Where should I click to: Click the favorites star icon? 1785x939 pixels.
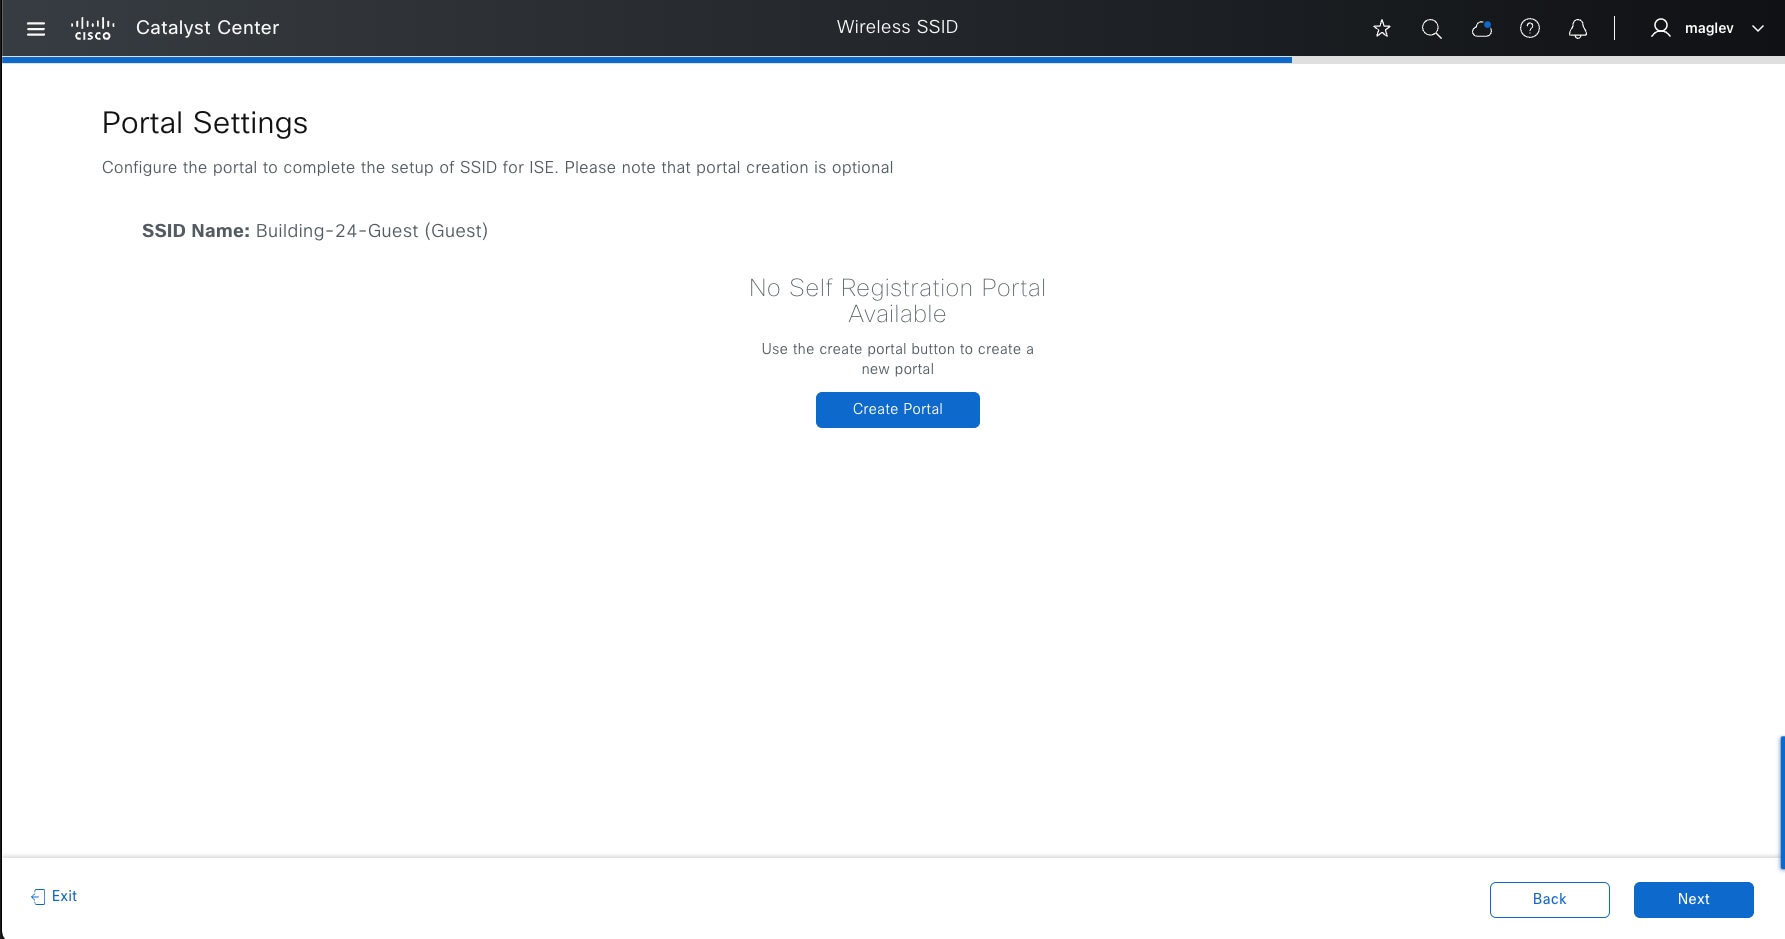[x=1382, y=29]
